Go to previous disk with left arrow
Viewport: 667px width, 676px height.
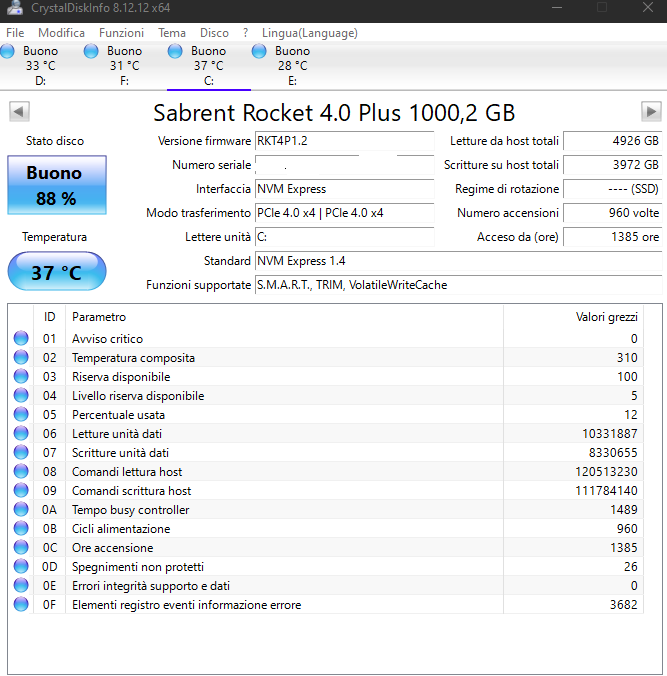(x=19, y=112)
